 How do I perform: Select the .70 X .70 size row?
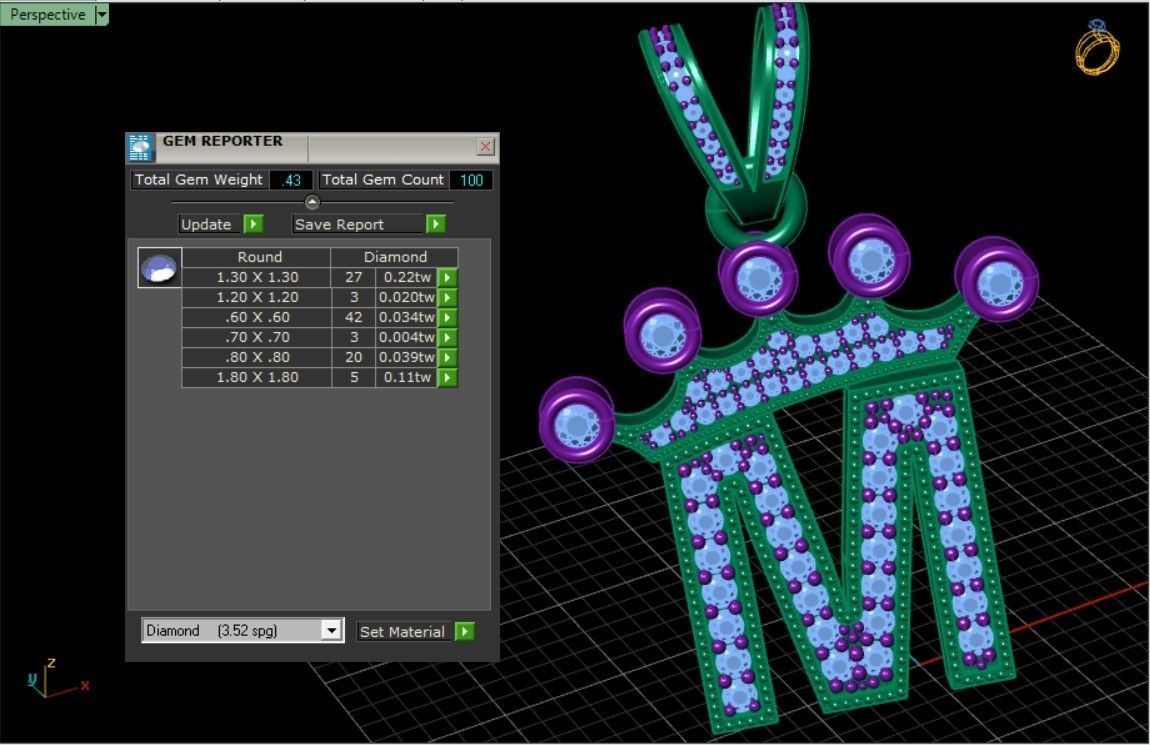point(257,337)
